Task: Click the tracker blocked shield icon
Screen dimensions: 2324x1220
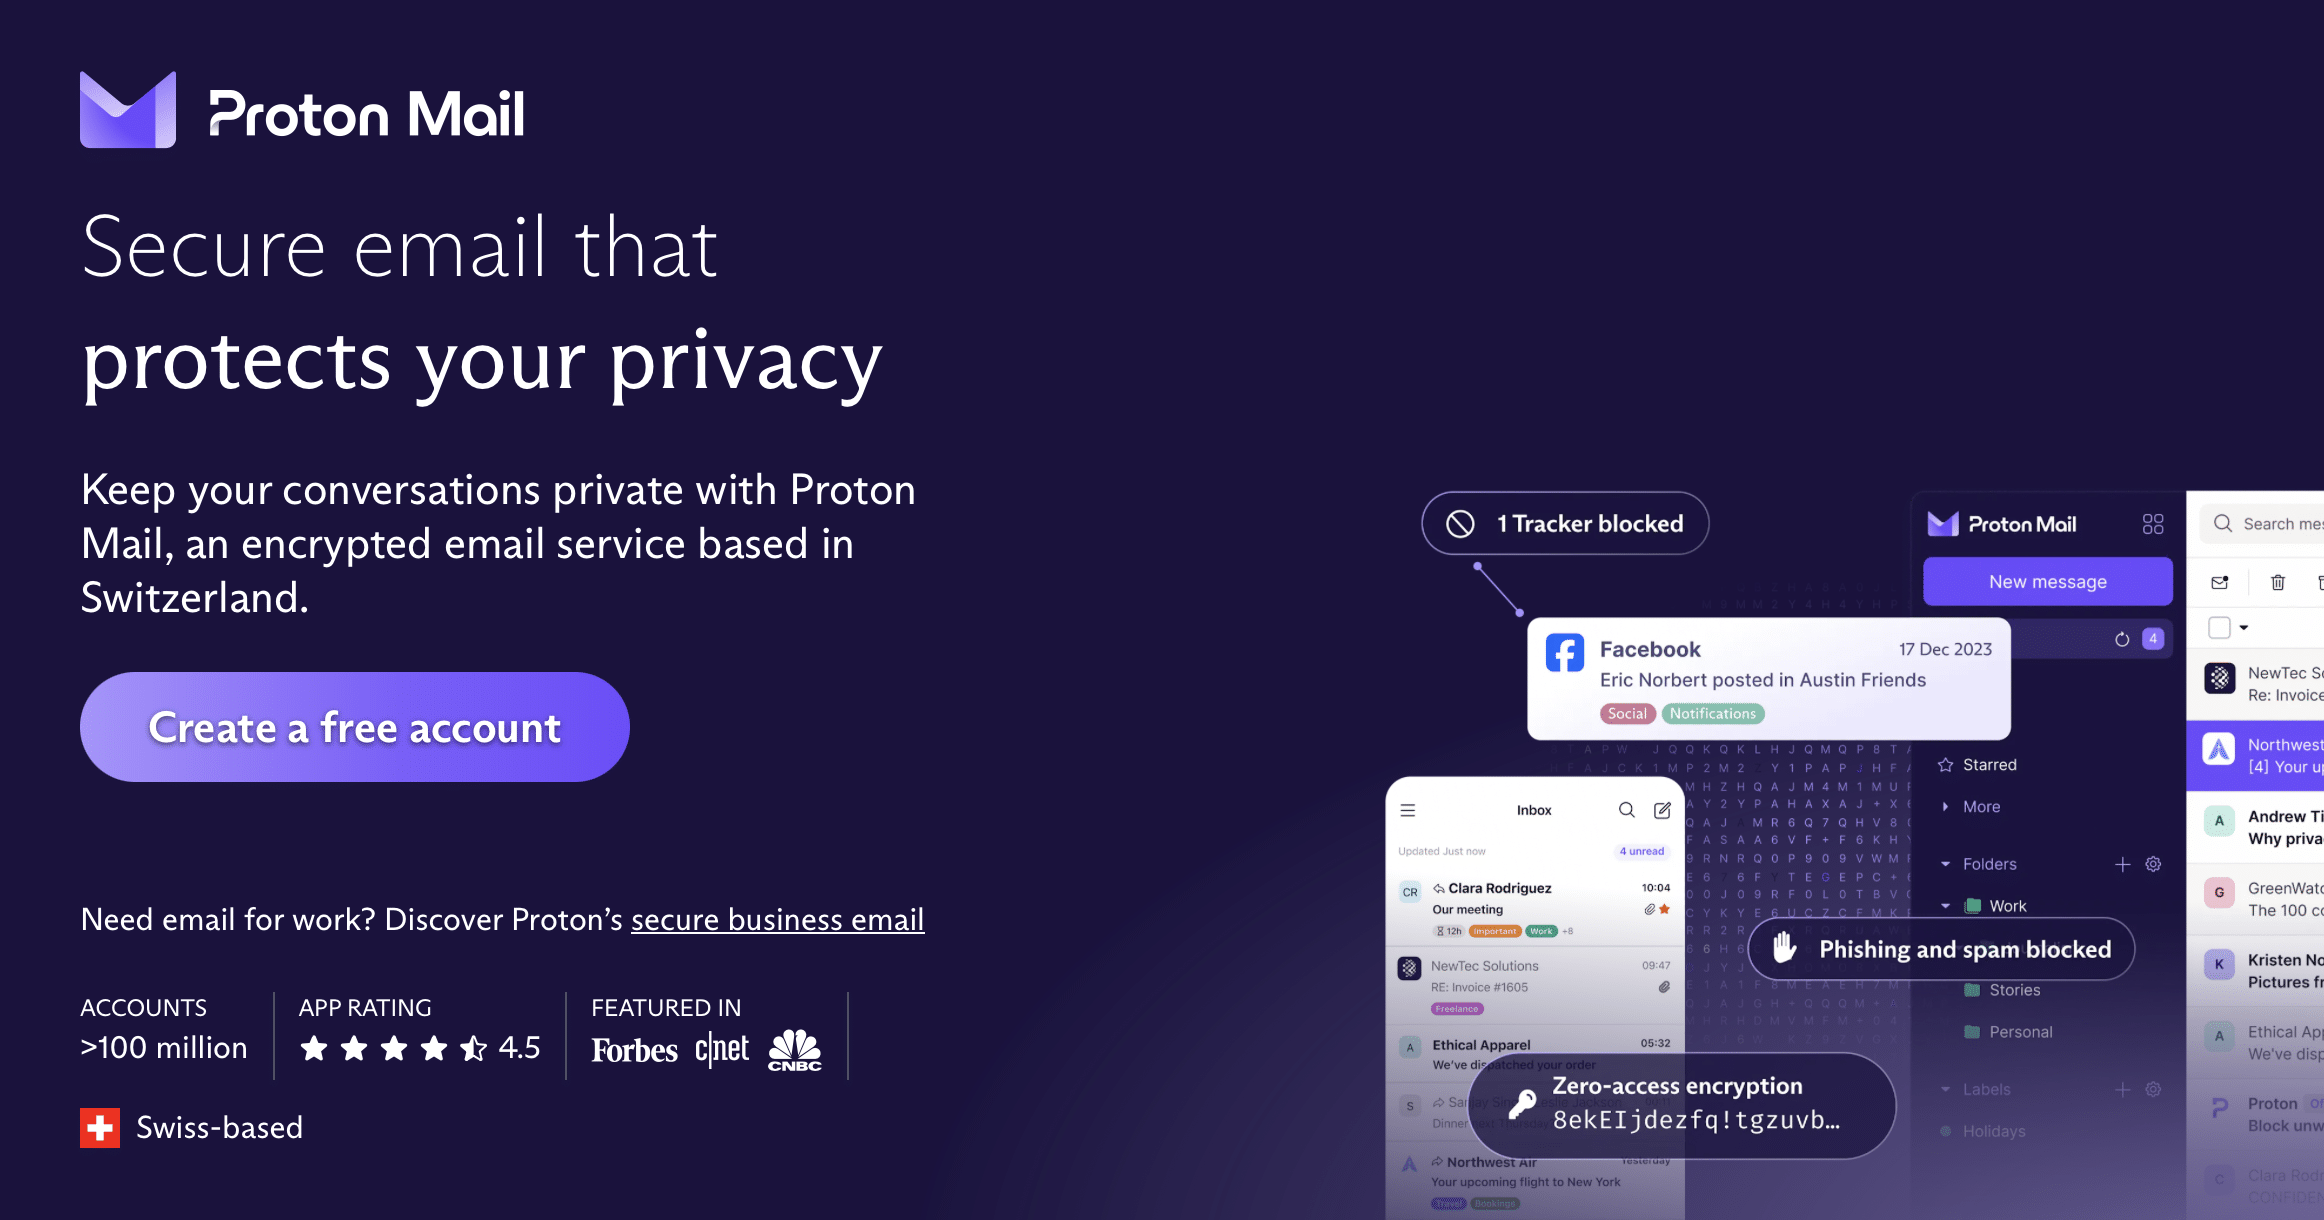Action: click(1460, 522)
